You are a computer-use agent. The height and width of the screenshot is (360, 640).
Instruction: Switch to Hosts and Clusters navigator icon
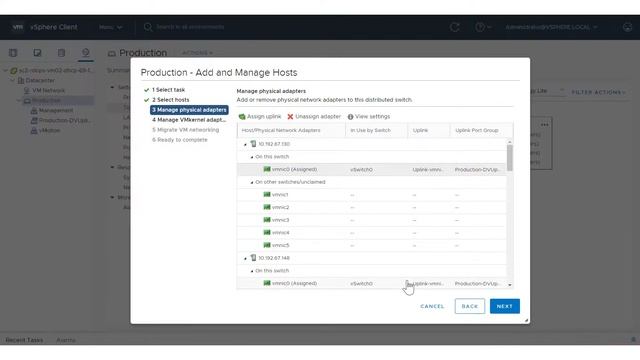[x=13, y=53]
